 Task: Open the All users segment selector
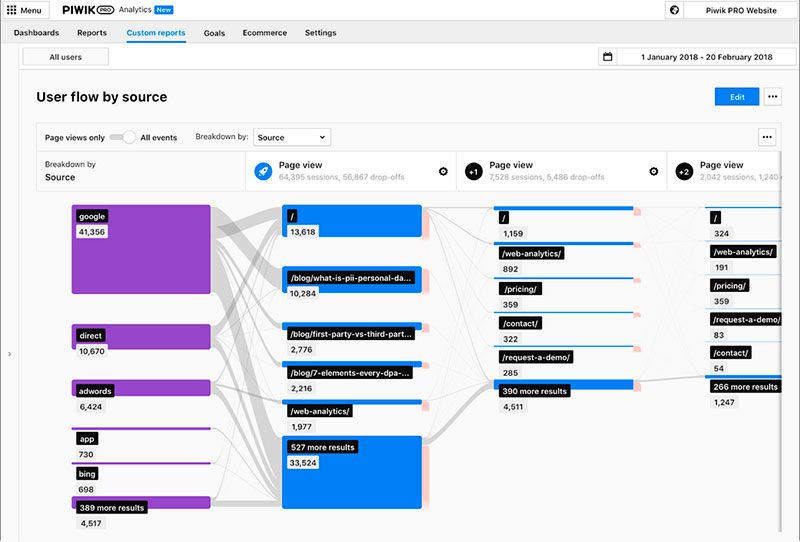(x=65, y=57)
